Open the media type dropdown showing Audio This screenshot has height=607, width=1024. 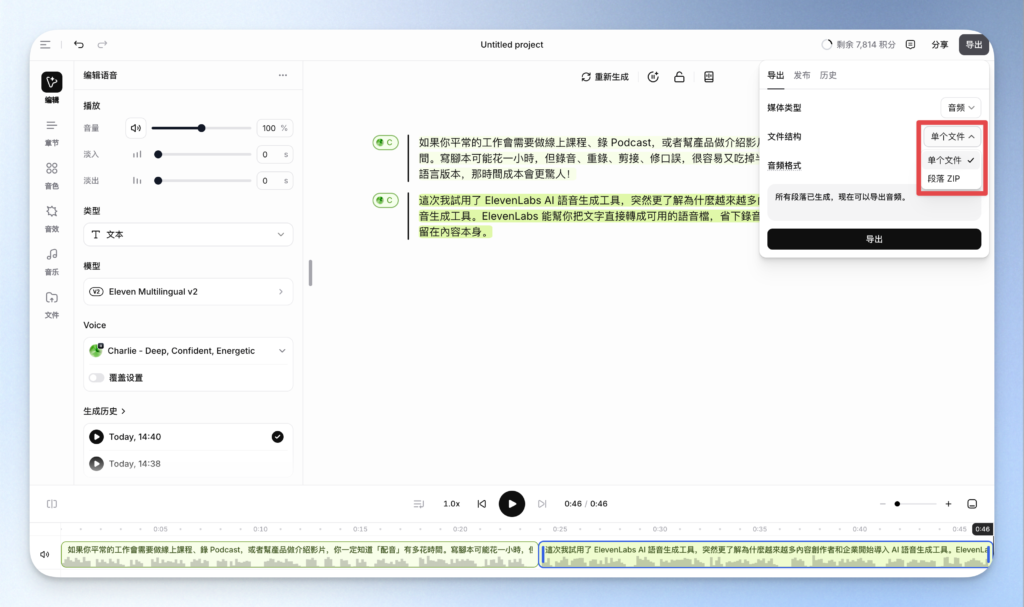click(961, 108)
